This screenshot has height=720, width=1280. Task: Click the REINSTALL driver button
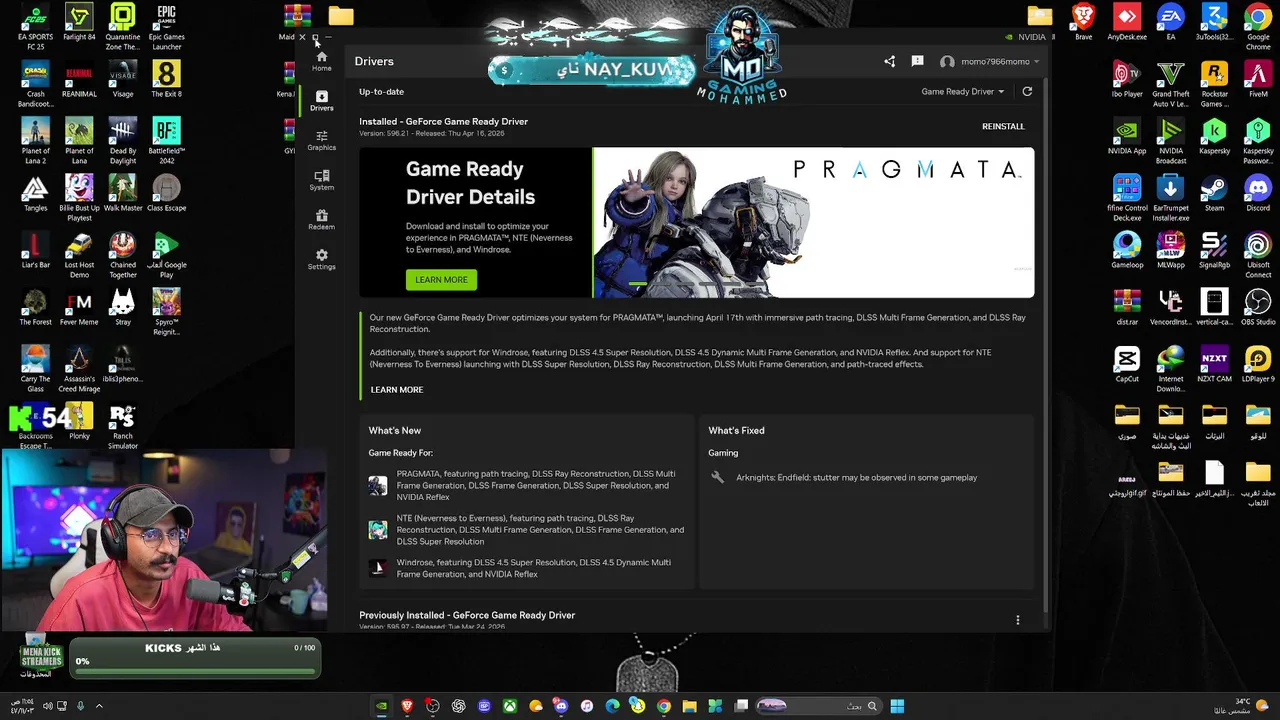[x=1003, y=126]
